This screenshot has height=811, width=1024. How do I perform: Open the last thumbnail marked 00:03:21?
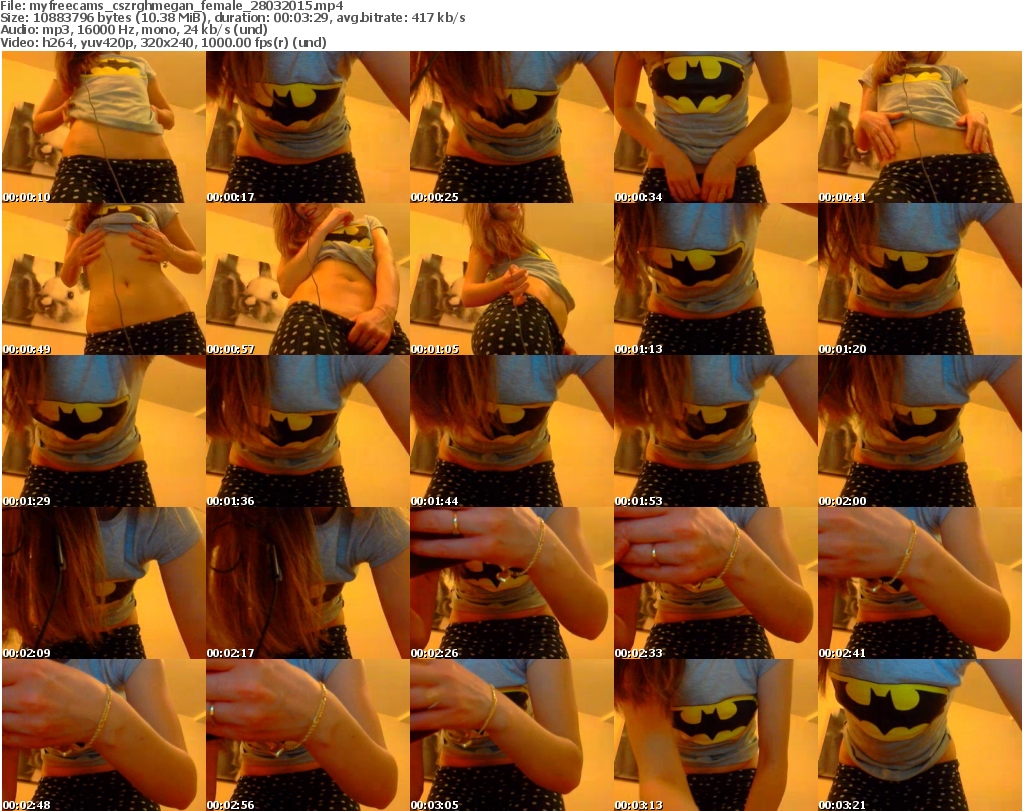point(920,735)
